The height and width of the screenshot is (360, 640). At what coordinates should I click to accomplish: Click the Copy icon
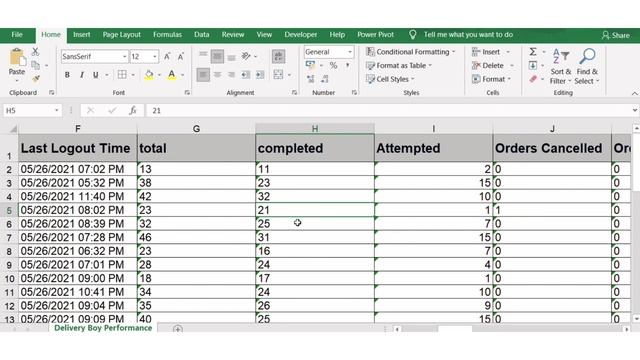36,65
